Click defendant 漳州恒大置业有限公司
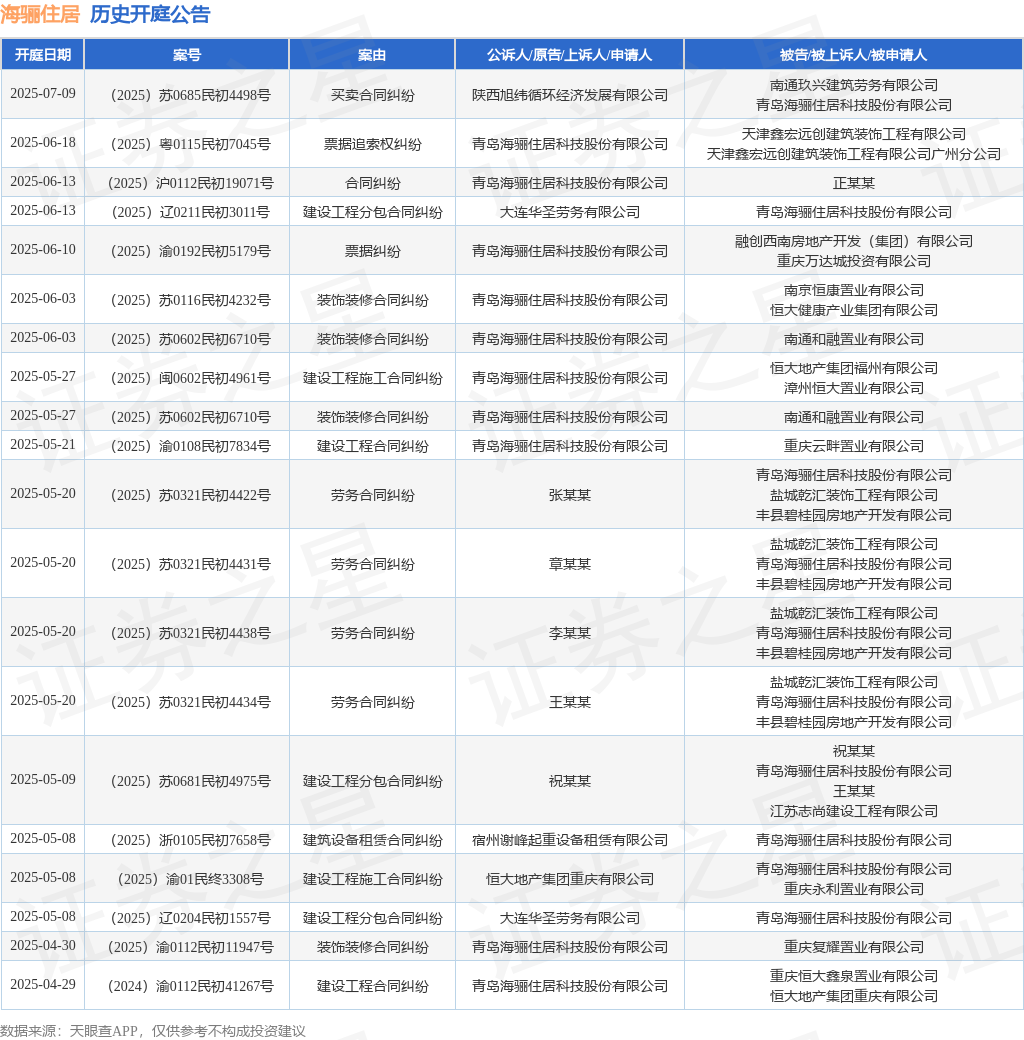This screenshot has height=1040, width=1024. point(854,388)
